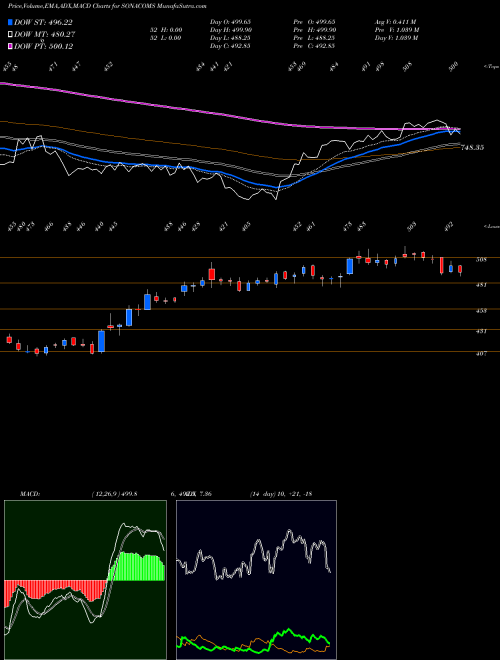This screenshot has width=500, height=660.
Task: Click the blue DOW ST legend swatch
Action: (x=11, y=22)
